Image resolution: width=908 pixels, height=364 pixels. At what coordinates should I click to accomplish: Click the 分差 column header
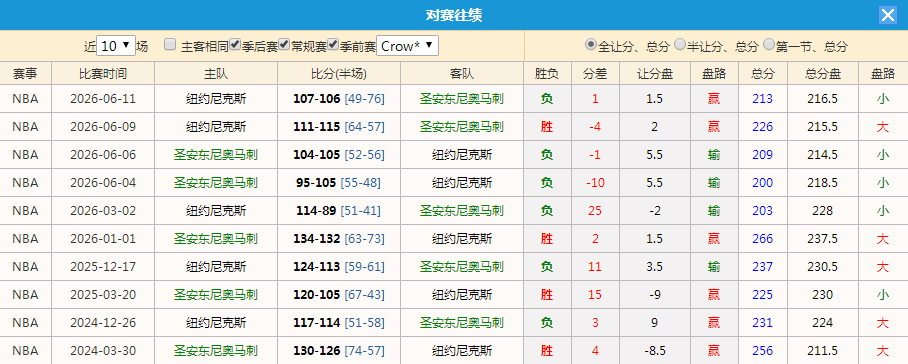[x=595, y=73]
